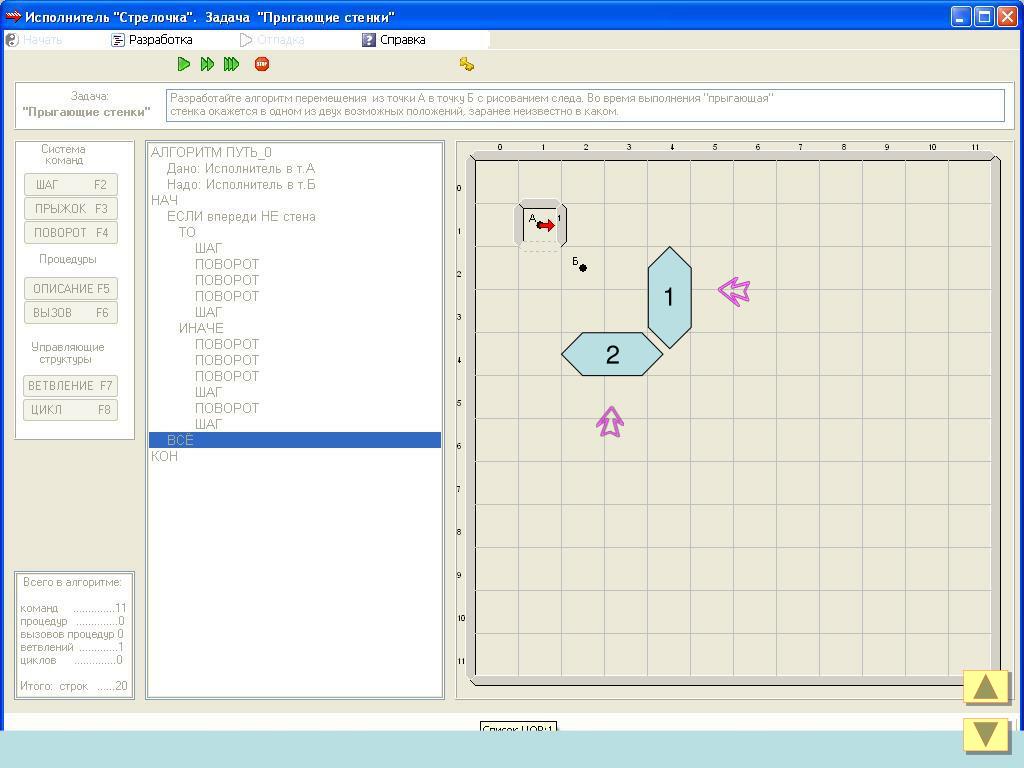Maximize the Стрелочка window
Viewport: 1024px width, 768px height.
(984, 16)
